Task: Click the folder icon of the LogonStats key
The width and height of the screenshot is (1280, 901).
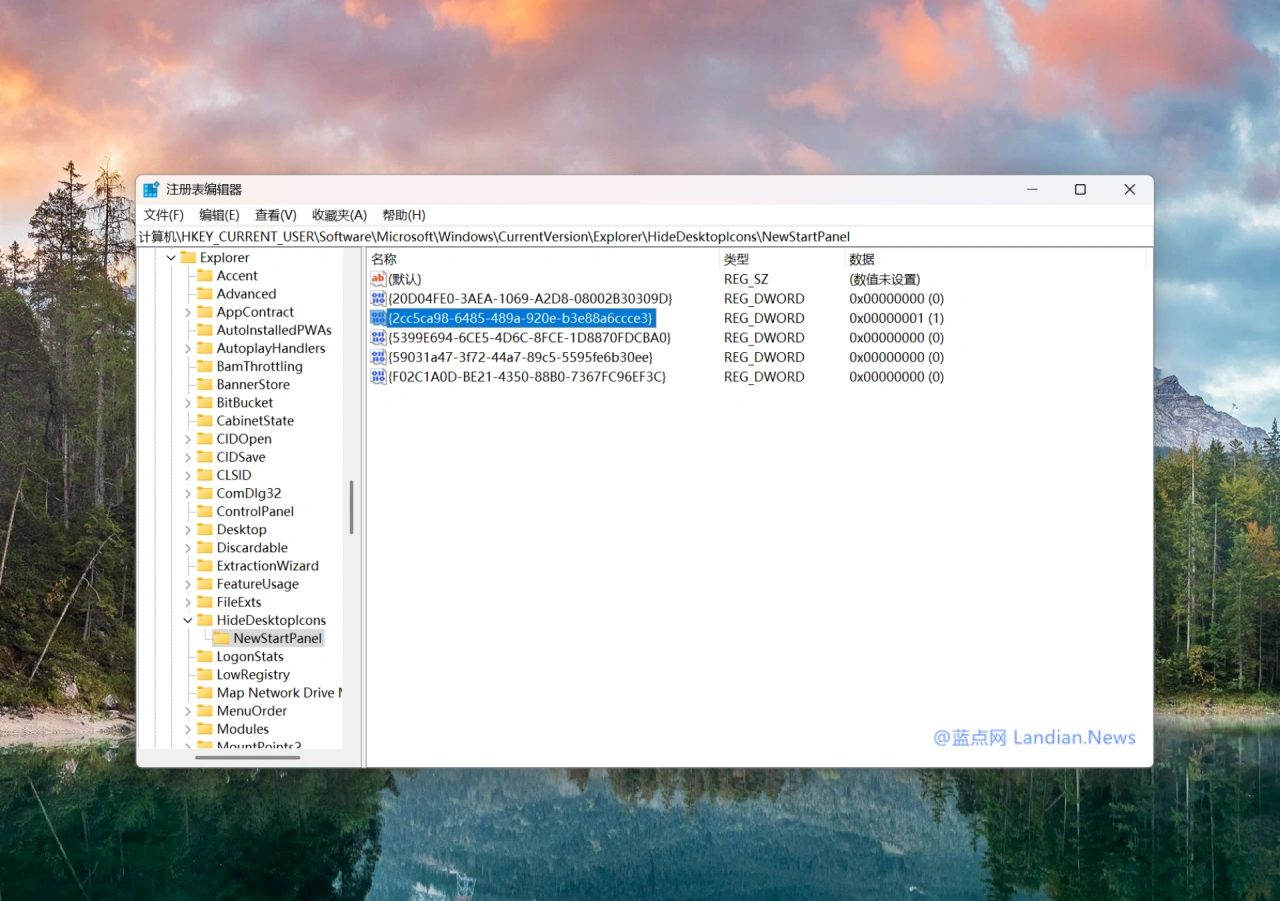Action: pyautogui.click(x=205, y=657)
